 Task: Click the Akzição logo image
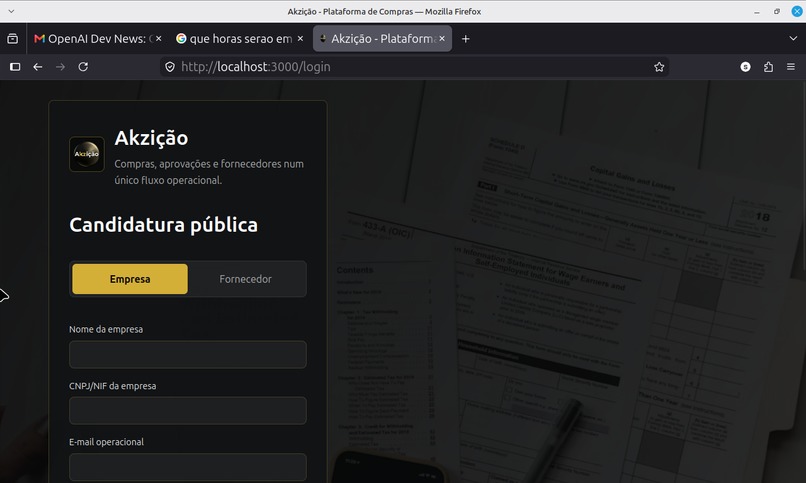pos(86,154)
